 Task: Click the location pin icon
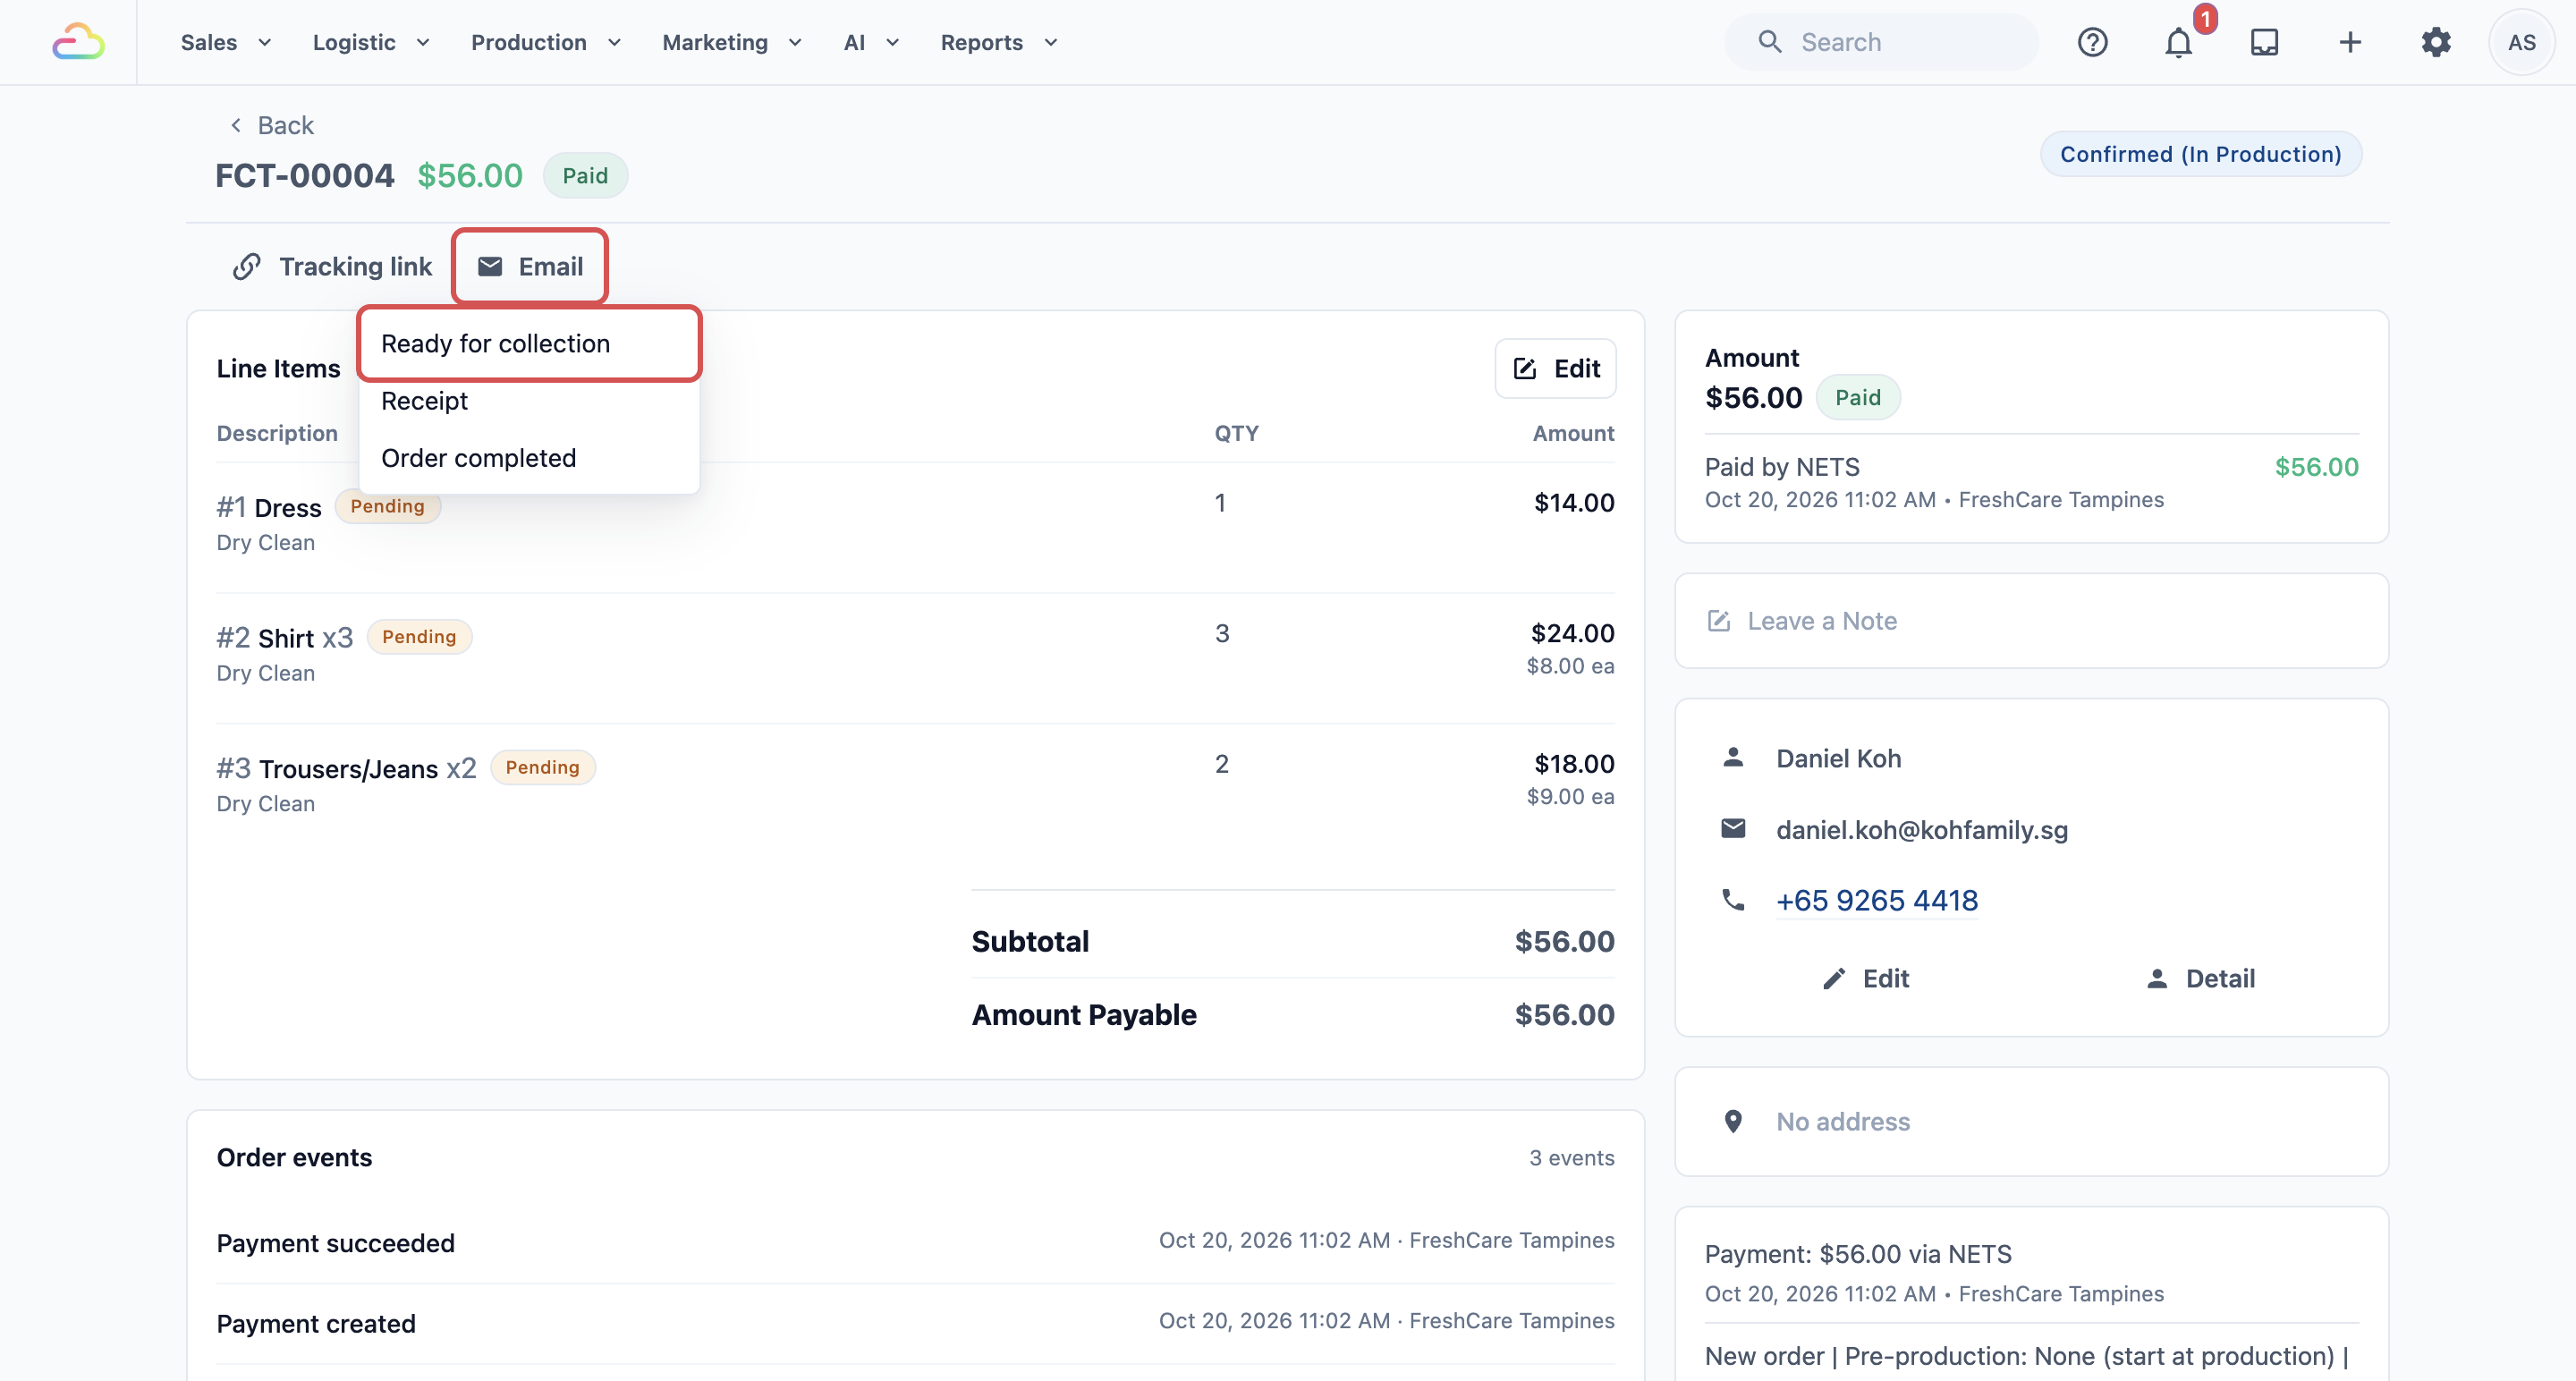click(x=1733, y=1121)
